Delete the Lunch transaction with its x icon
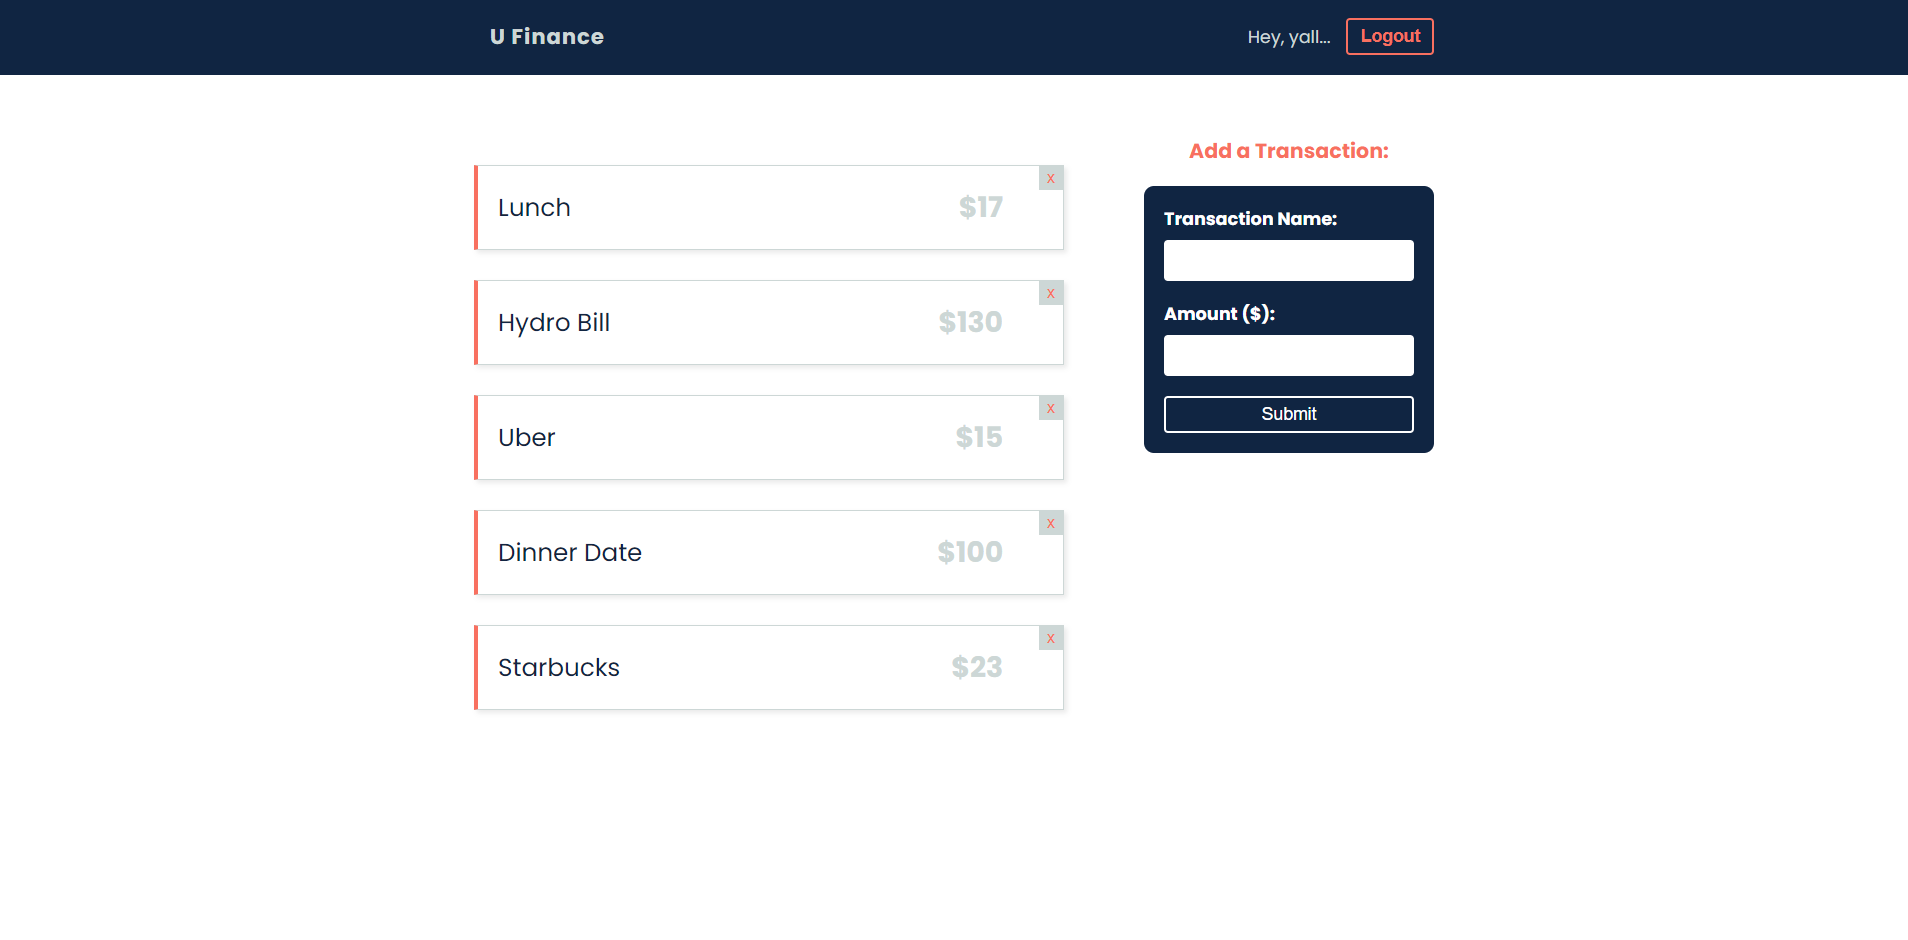The height and width of the screenshot is (940, 1908). pos(1051,178)
